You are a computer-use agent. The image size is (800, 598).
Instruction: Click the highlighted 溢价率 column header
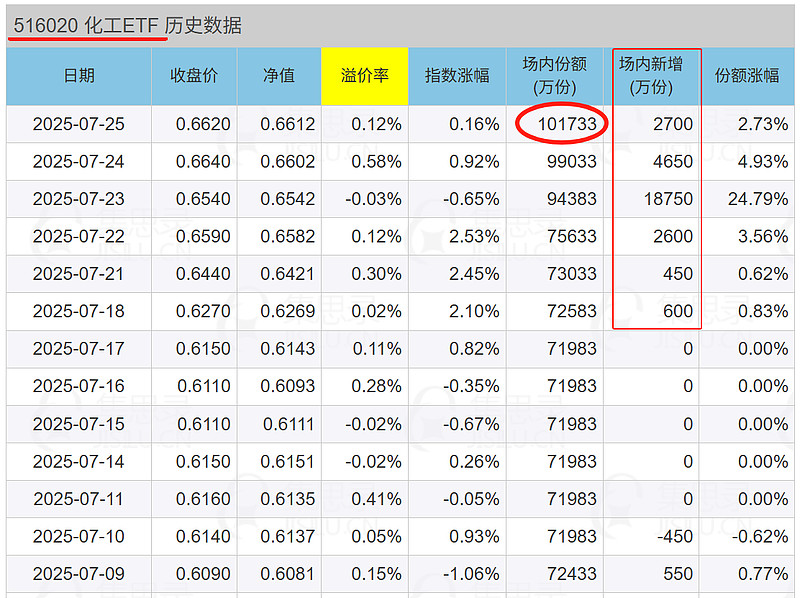(x=365, y=76)
